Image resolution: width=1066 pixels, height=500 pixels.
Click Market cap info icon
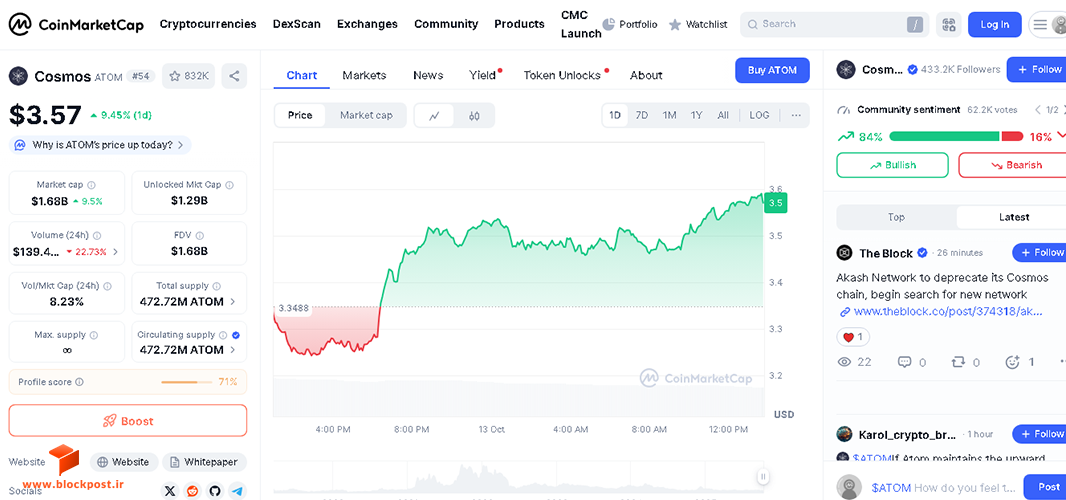pyautogui.click(x=92, y=185)
